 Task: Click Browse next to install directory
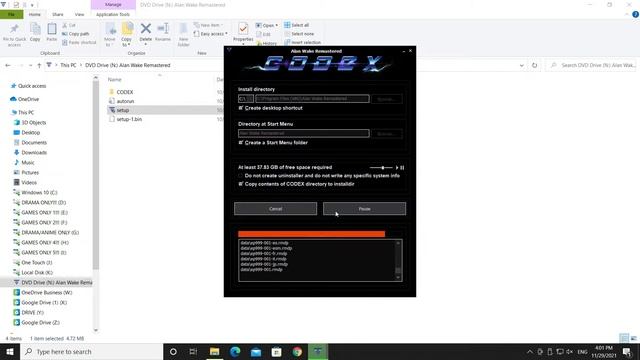(x=387, y=99)
